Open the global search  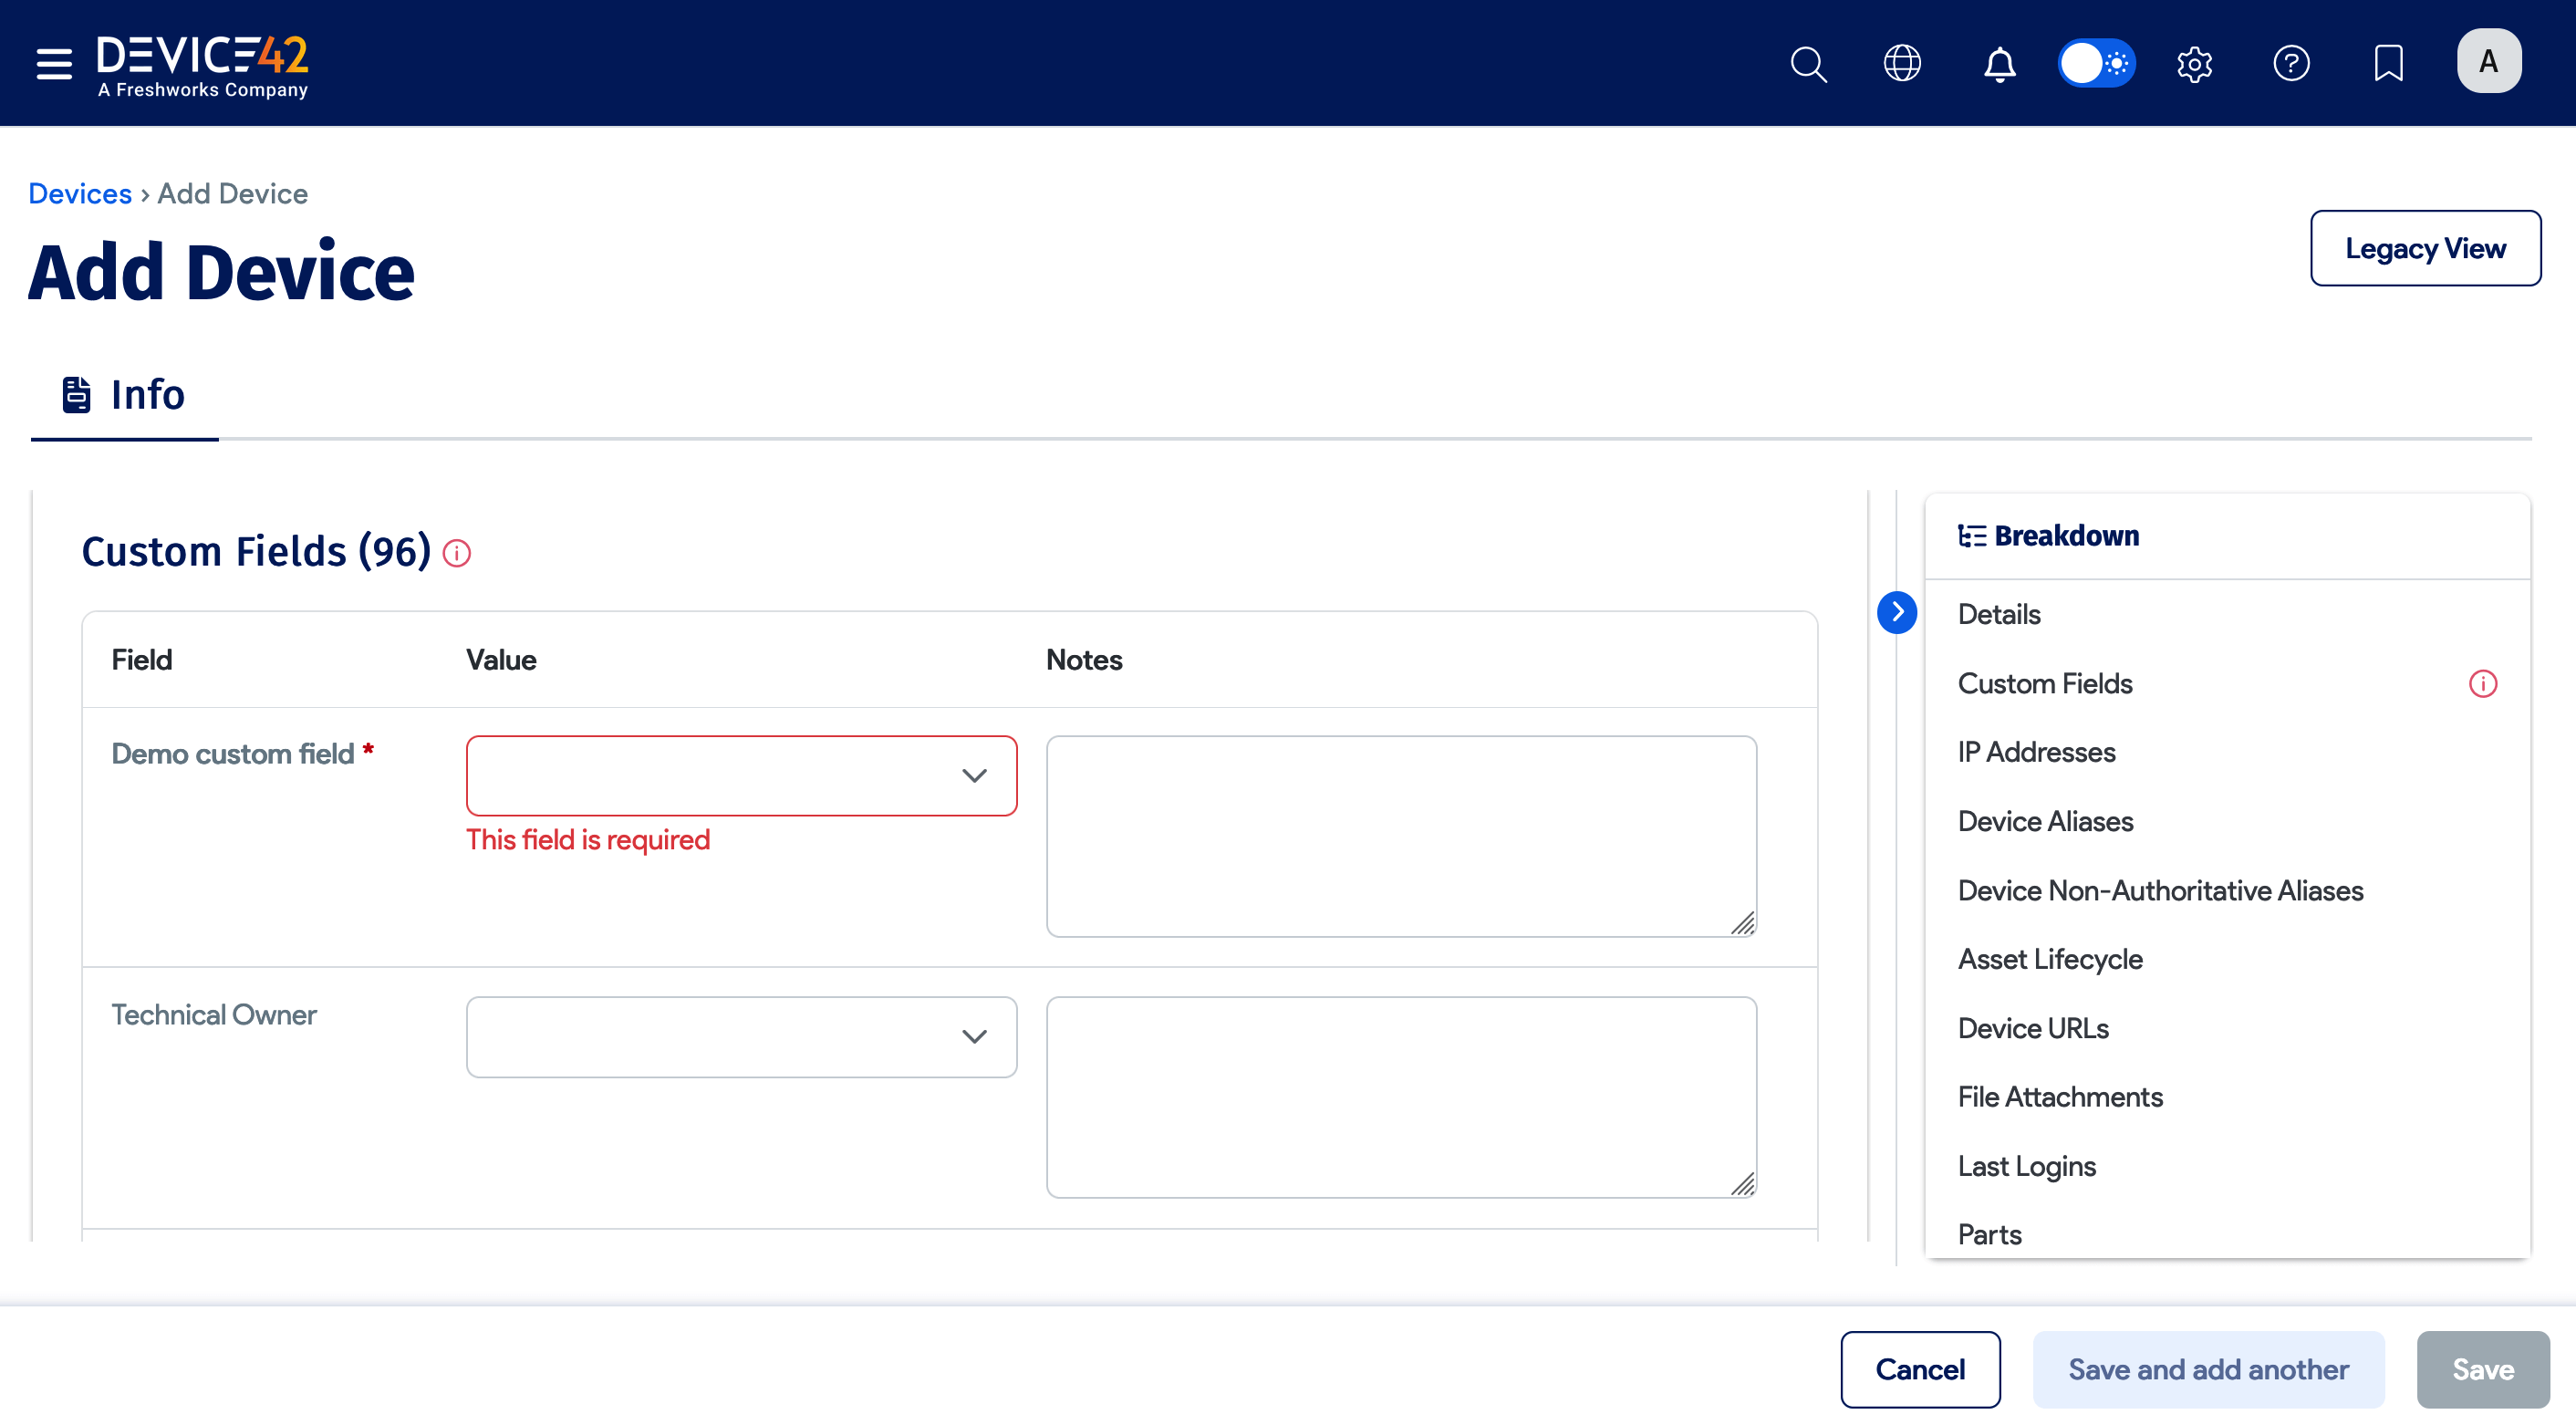tap(1809, 63)
